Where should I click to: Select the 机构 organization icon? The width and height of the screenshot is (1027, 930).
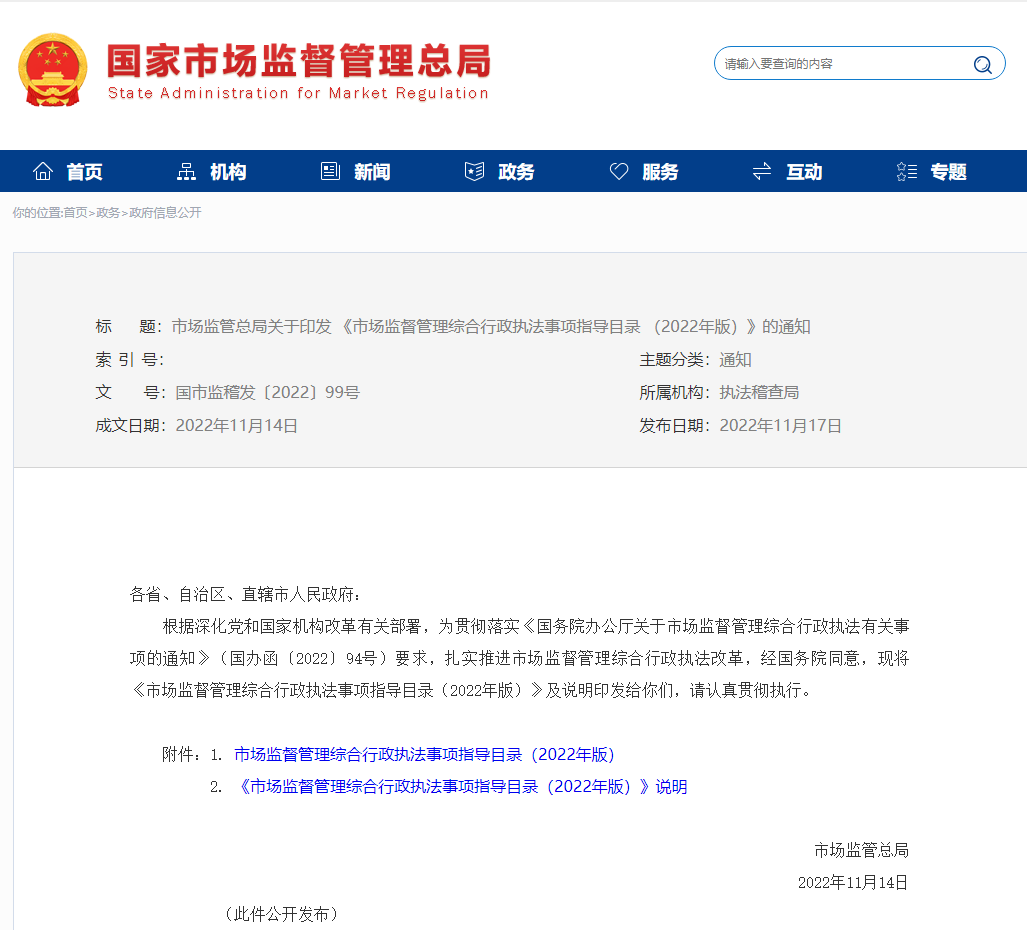point(186,170)
